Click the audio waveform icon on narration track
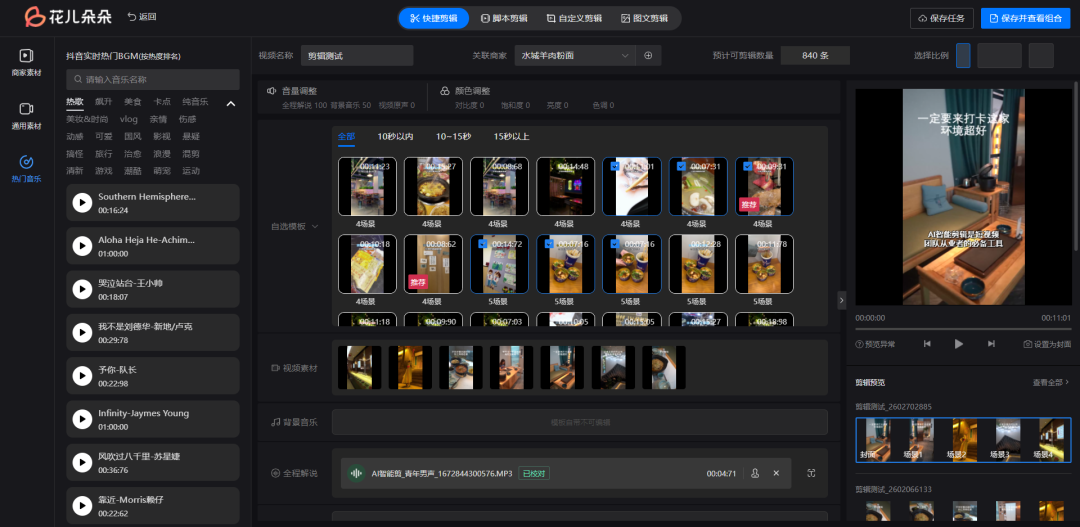This screenshot has width=1080, height=527. [356, 473]
